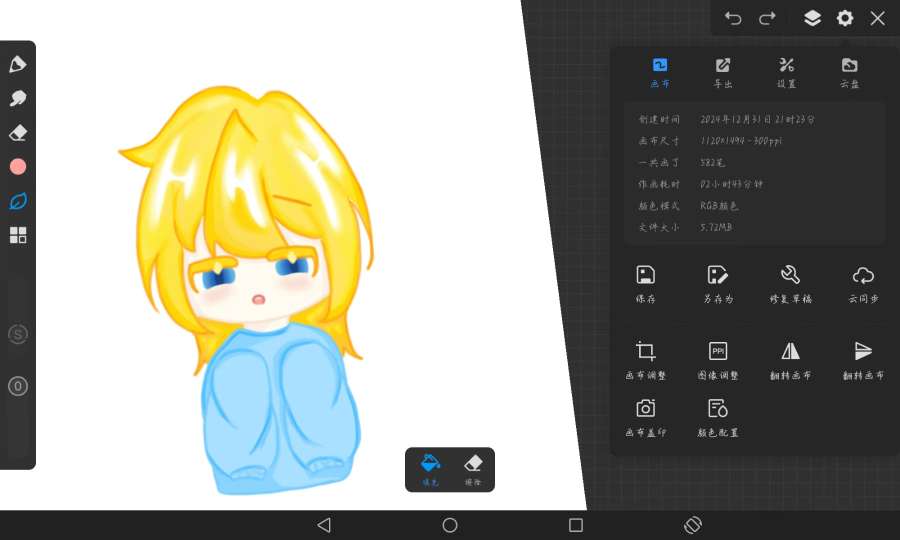
Task: Redo the last undone stroke
Action: click(x=767, y=18)
